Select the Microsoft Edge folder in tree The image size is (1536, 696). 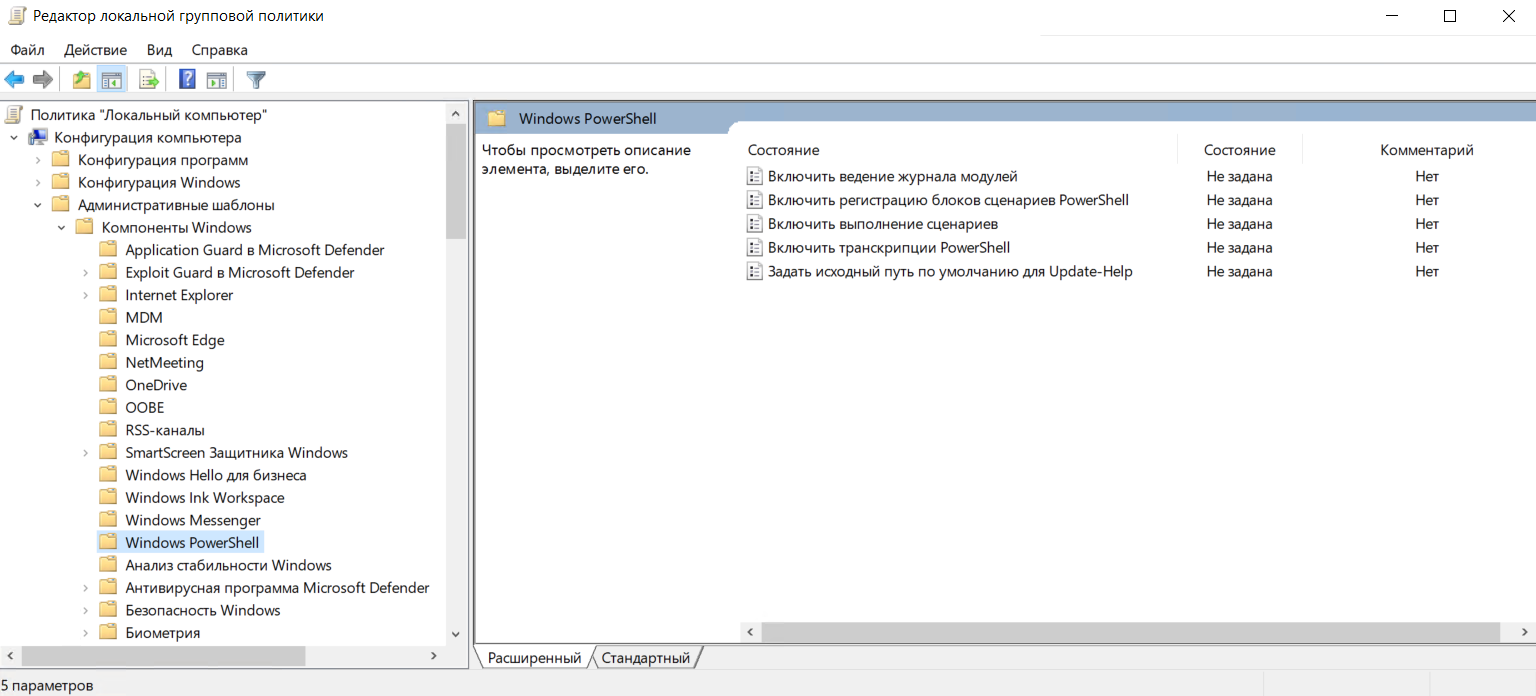click(x=174, y=340)
